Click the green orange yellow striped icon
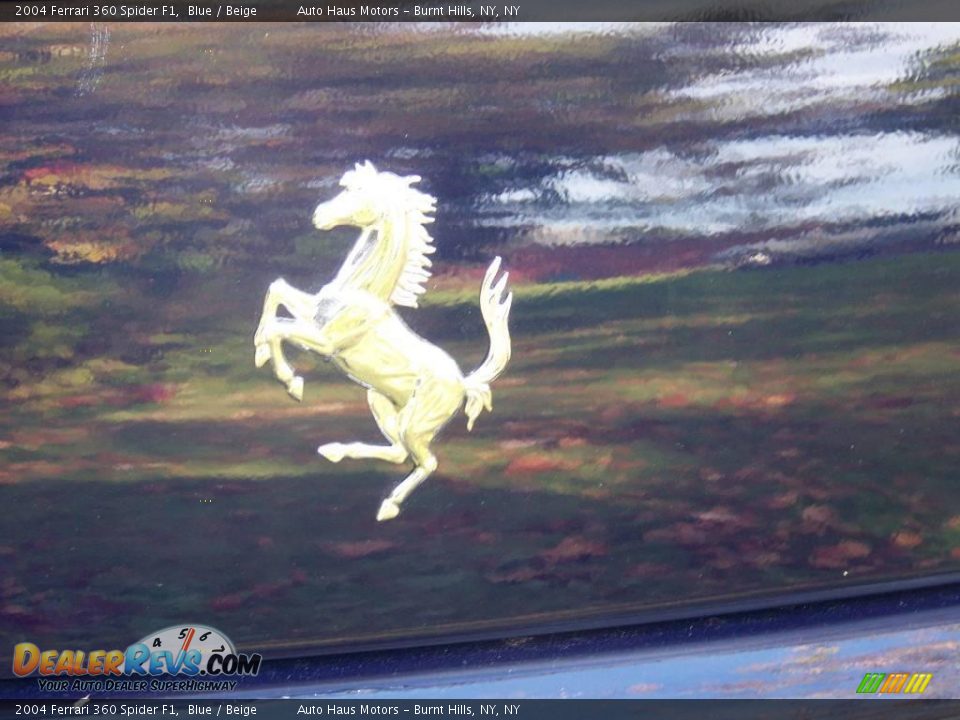 (x=894, y=683)
